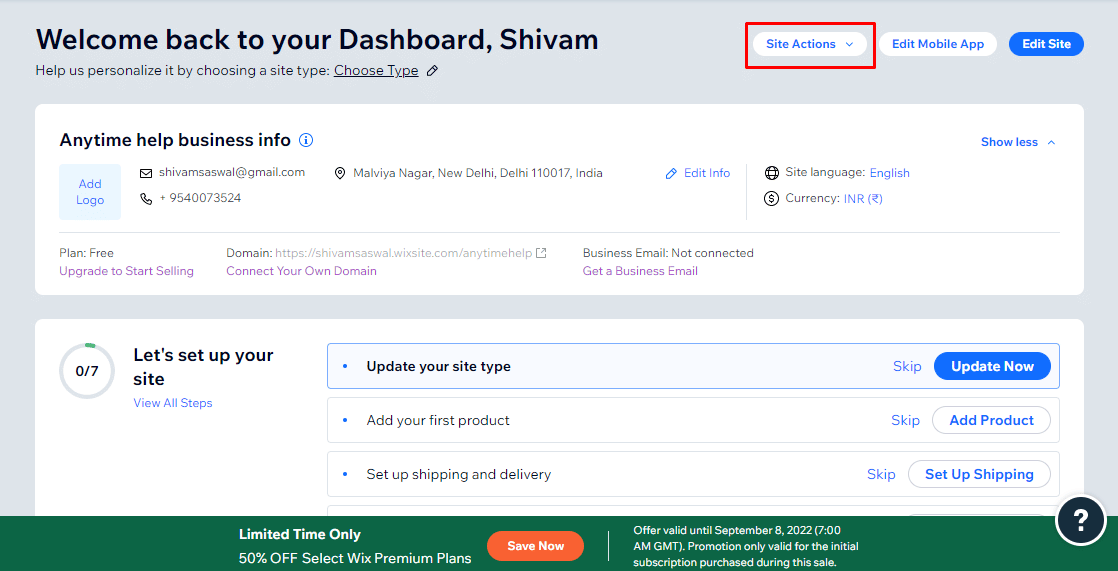The width and height of the screenshot is (1118, 571).
Task: Click the Add Product button
Action: click(991, 421)
